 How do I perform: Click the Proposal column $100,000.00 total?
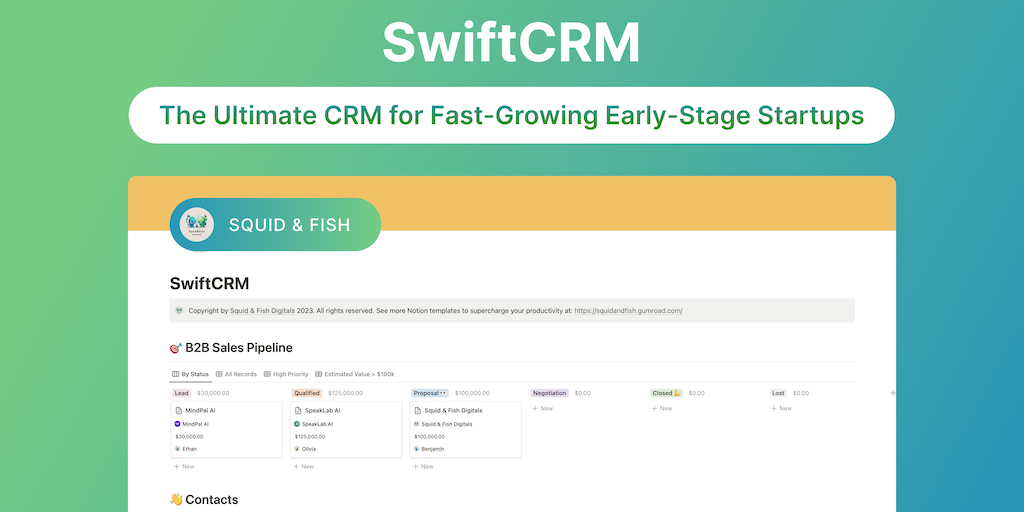click(x=472, y=393)
